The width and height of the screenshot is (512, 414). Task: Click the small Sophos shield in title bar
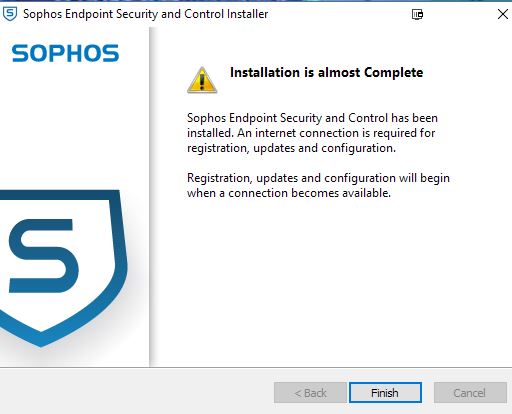click(10, 14)
